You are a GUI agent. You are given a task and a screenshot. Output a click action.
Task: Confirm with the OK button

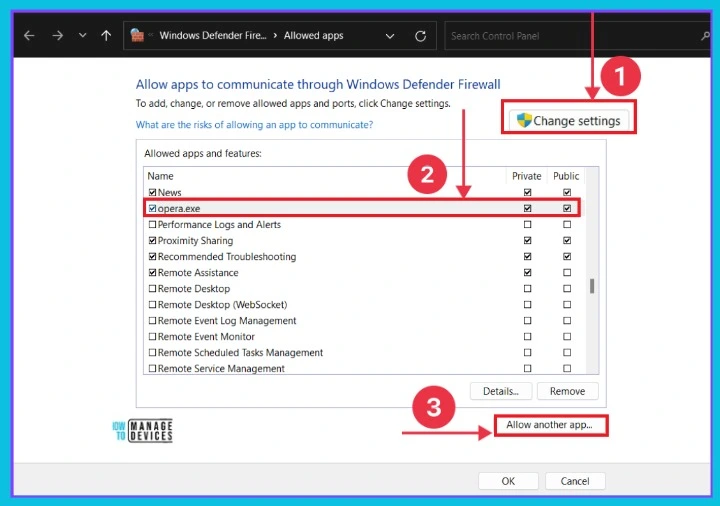tap(508, 481)
